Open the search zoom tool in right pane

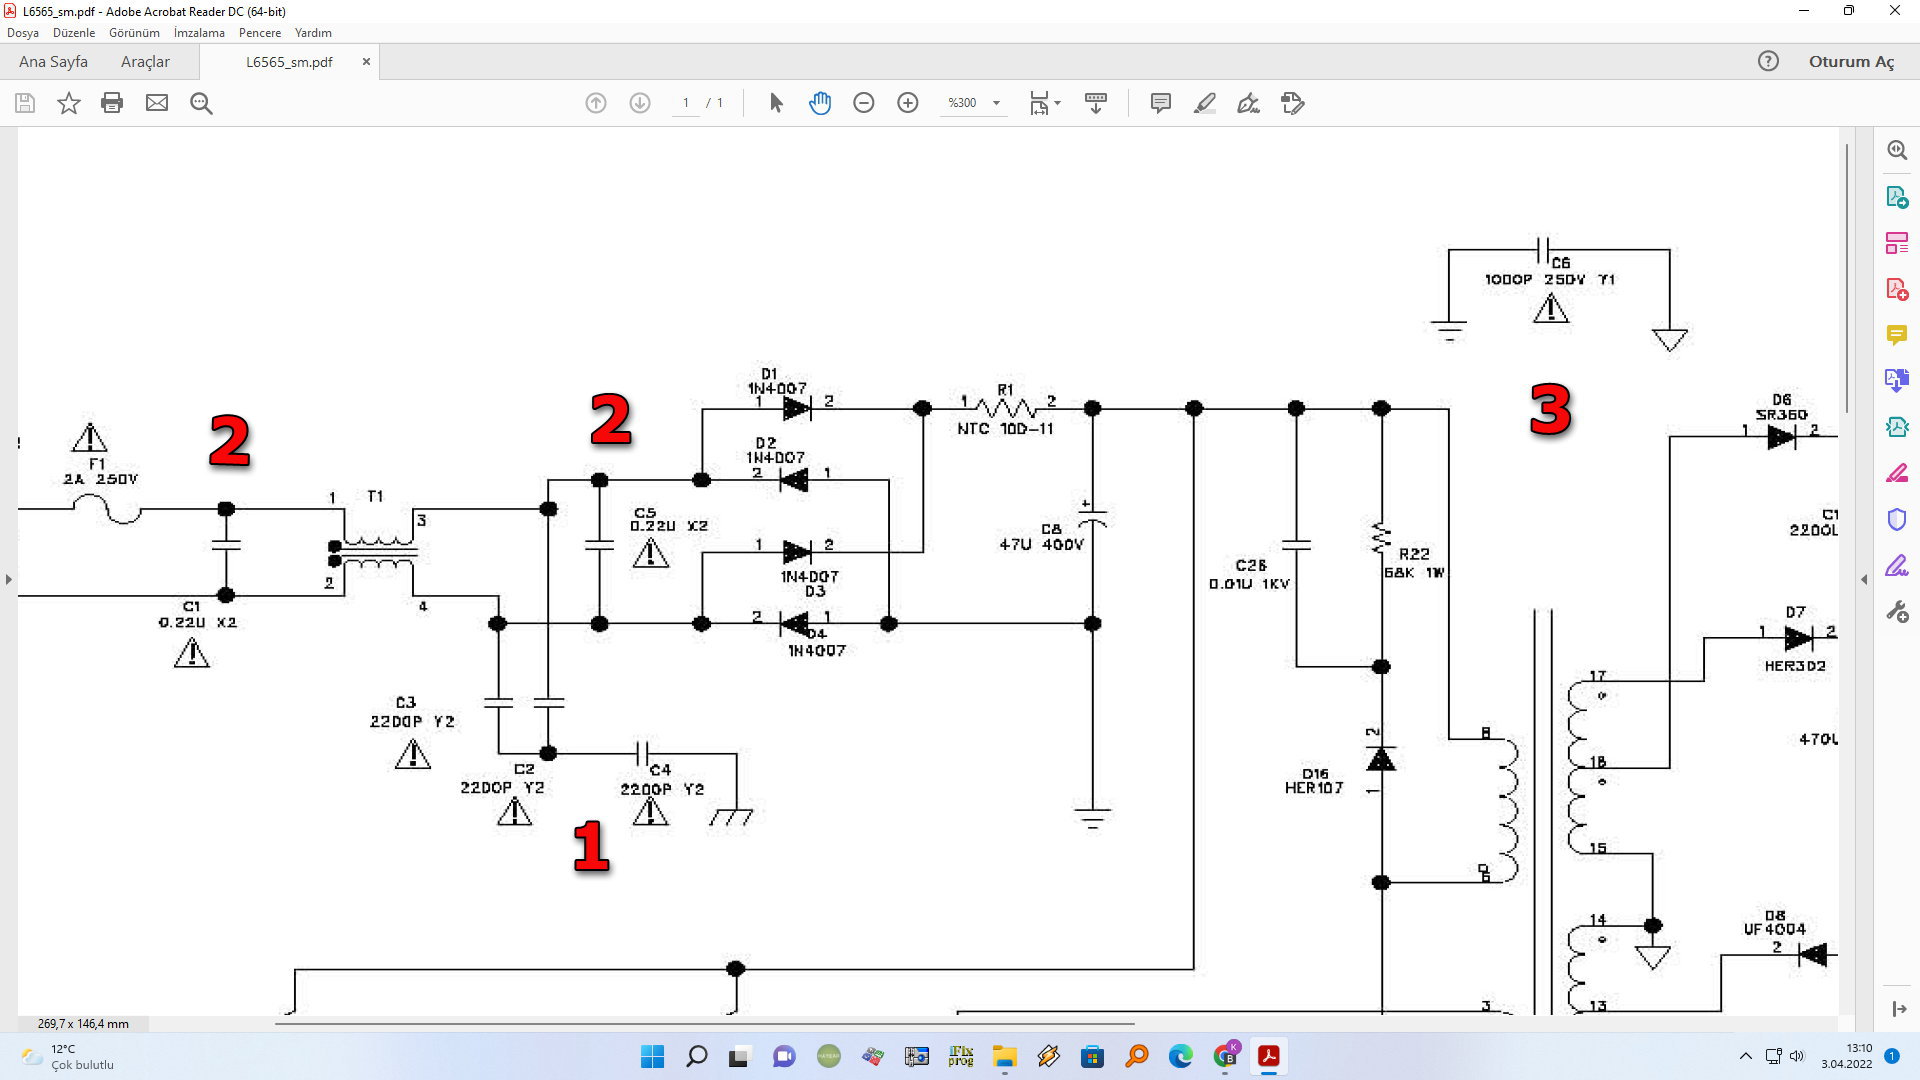(1897, 150)
